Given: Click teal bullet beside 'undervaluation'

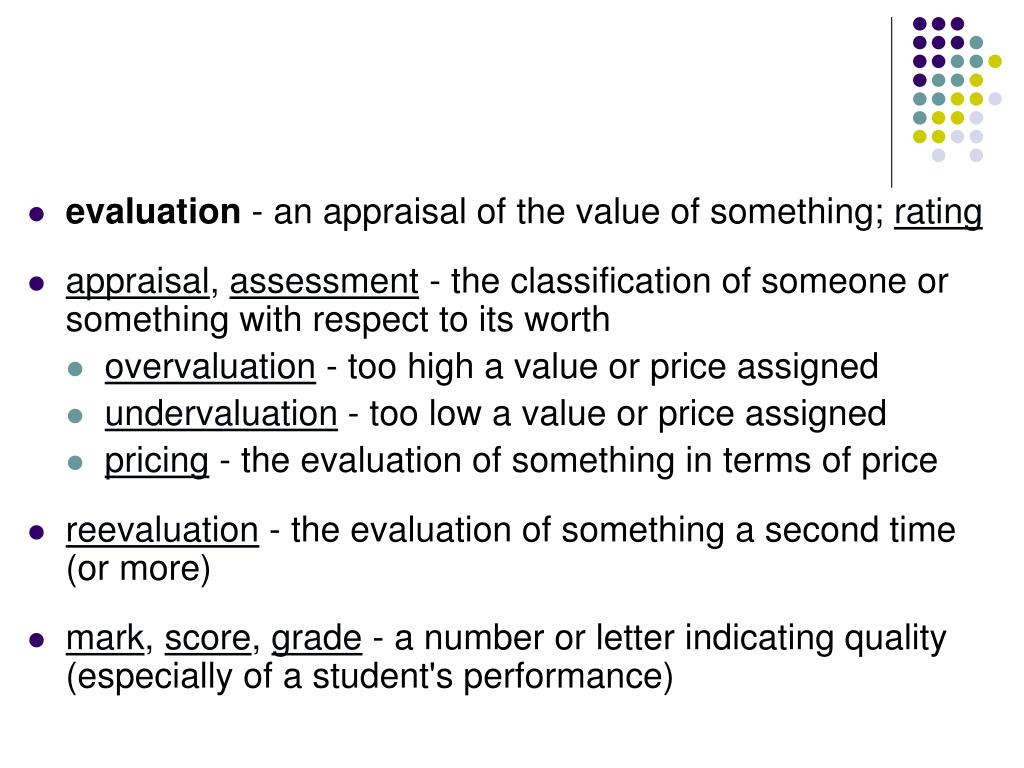Looking at the screenshot, I should [75, 415].
